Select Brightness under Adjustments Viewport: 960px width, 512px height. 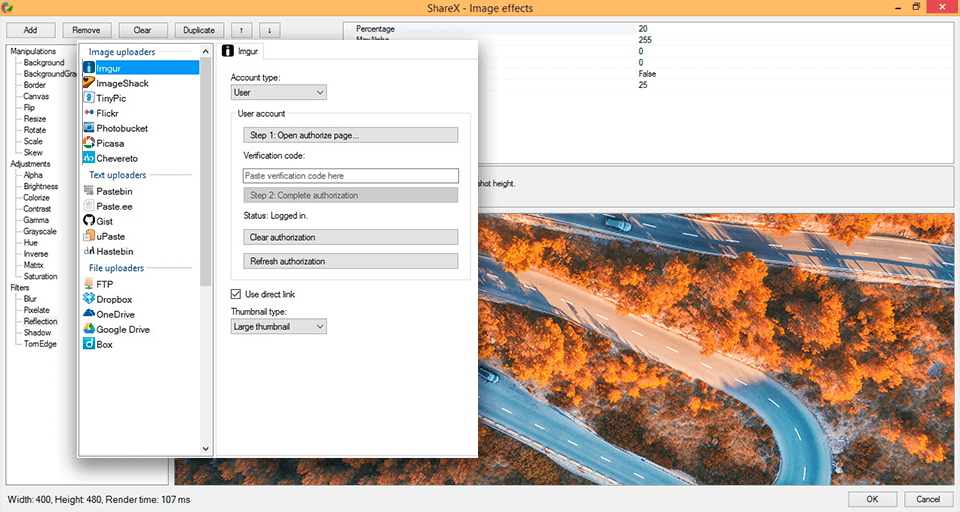point(41,186)
